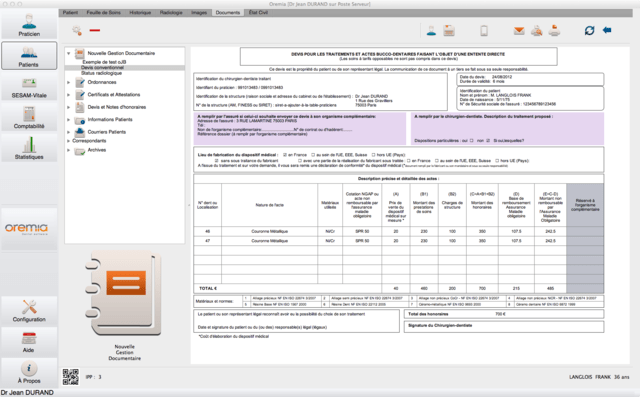Click the gear settings icon in document toolbar
Screen dimensions: 640x397
(x=77, y=30)
